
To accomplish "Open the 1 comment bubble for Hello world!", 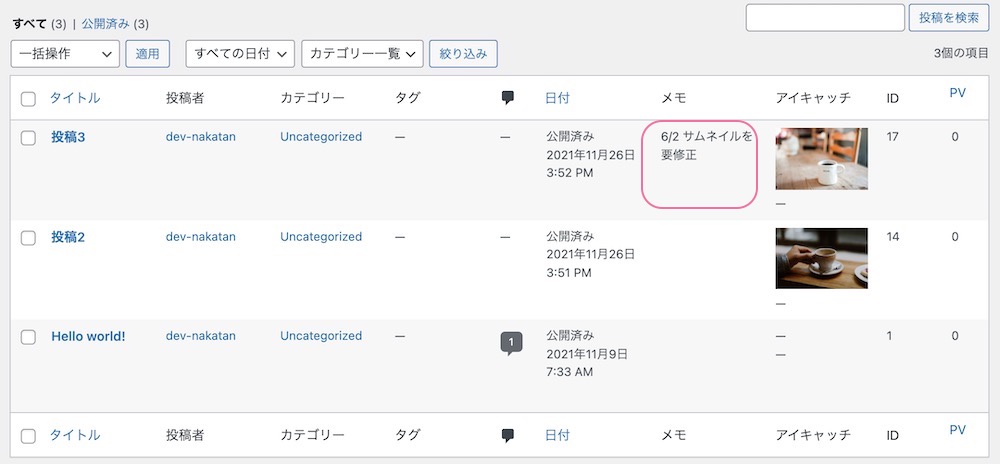I will pyautogui.click(x=511, y=343).
